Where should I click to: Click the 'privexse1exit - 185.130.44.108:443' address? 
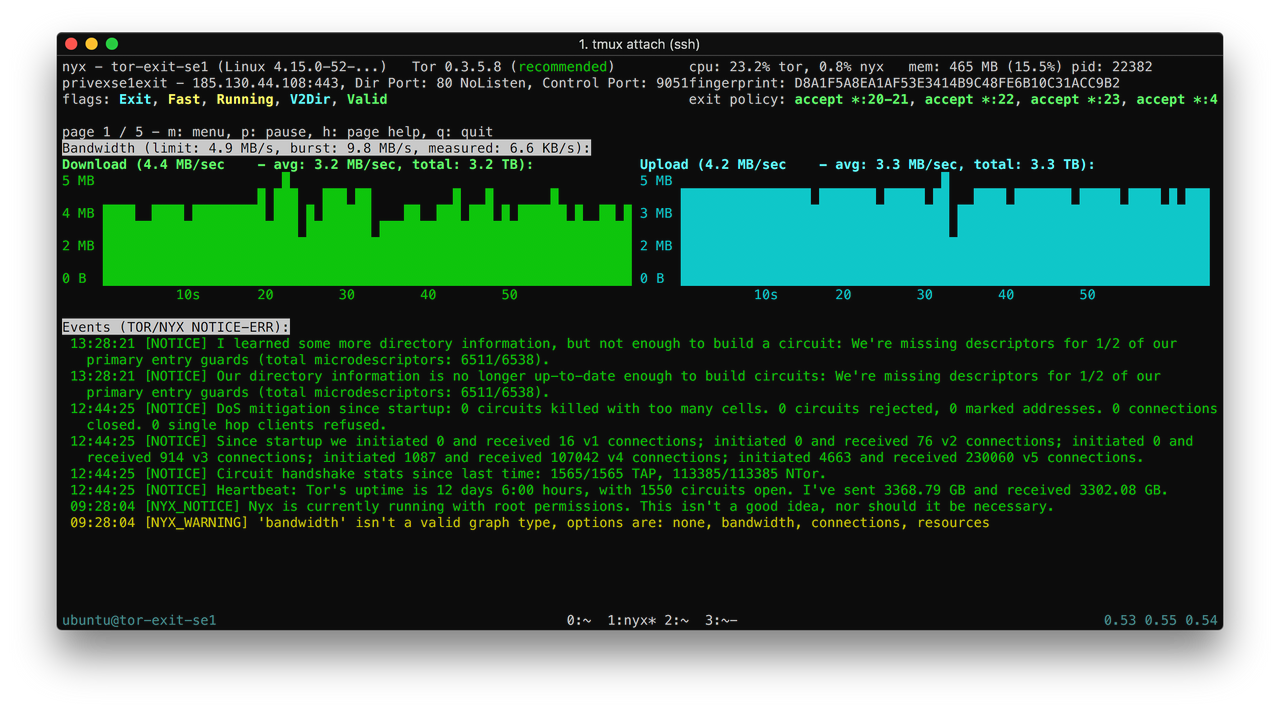204,83
